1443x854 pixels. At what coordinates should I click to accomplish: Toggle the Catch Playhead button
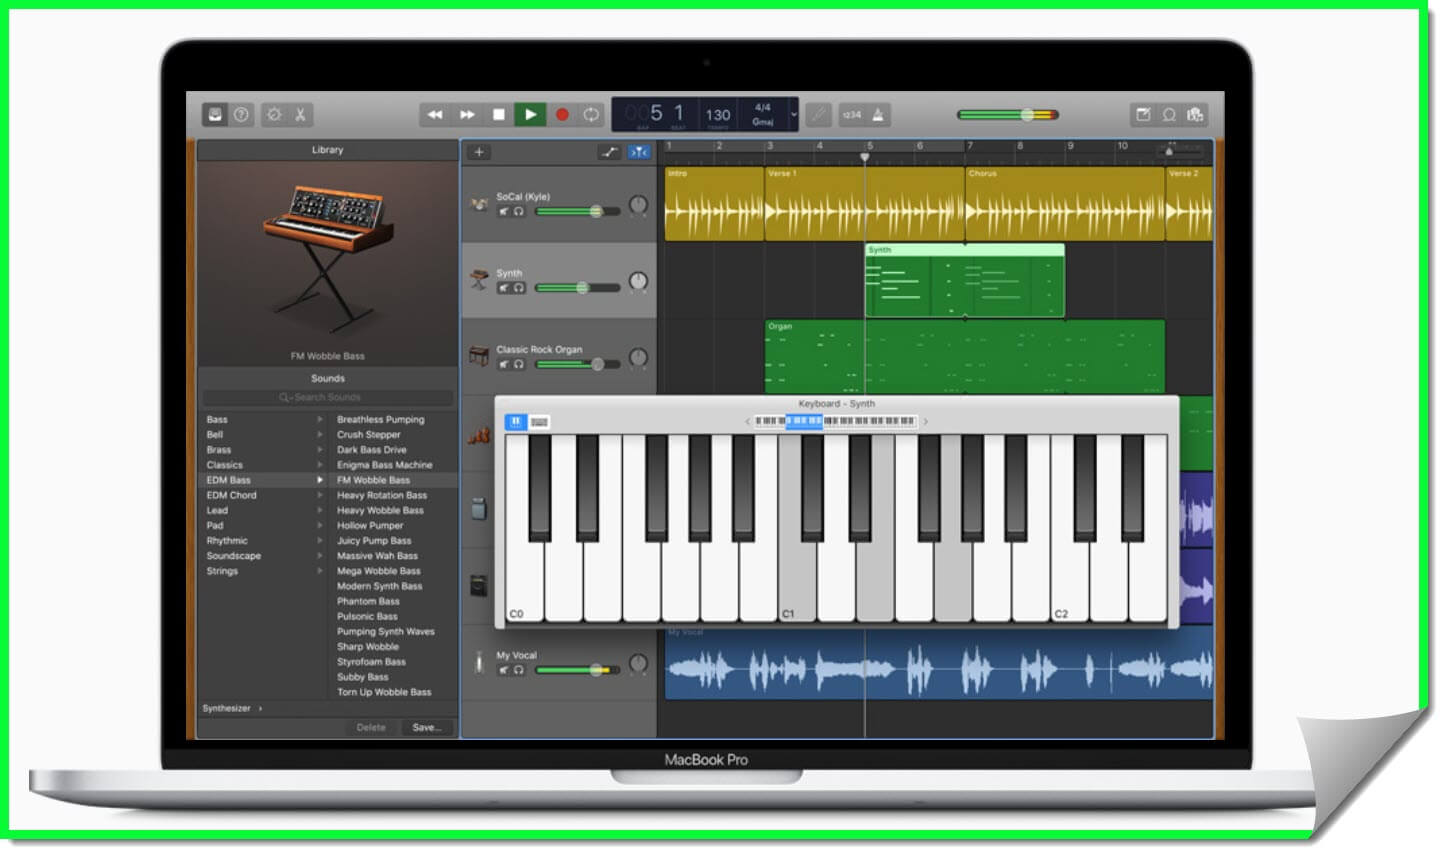pos(639,152)
